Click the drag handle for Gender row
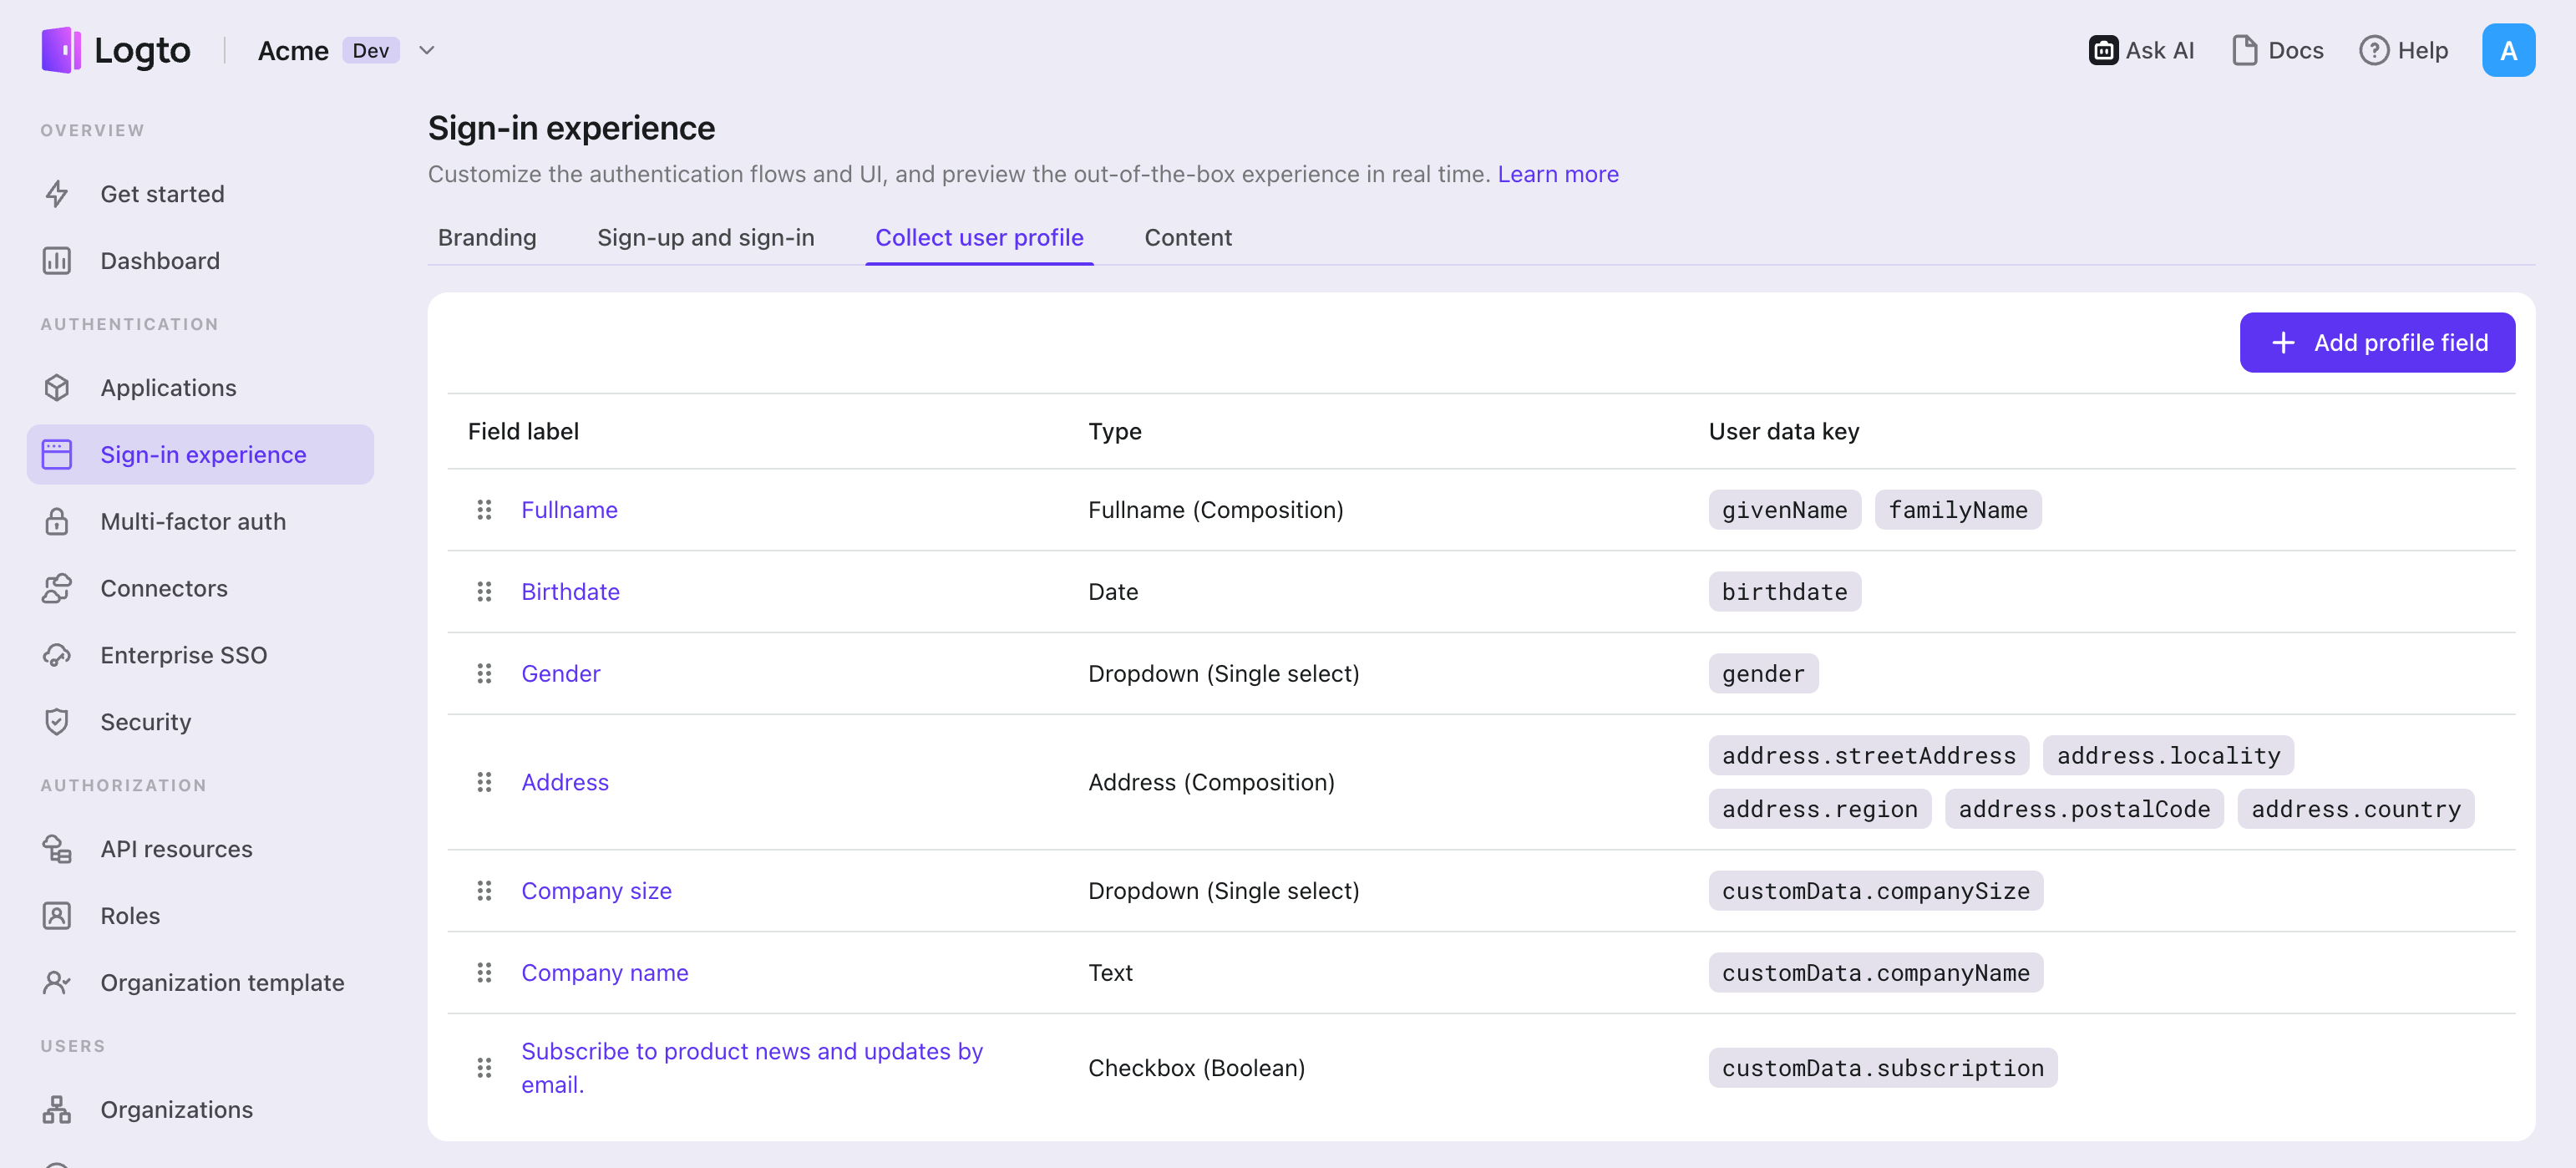2576x1168 pixels. [484, 674]
